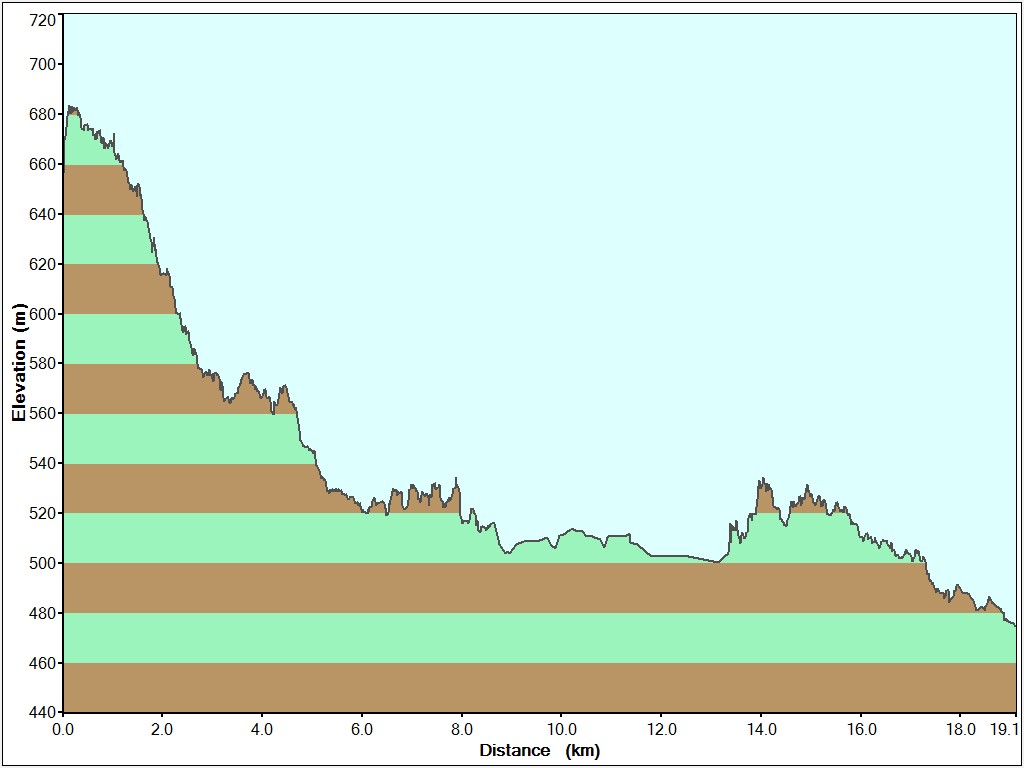Select the Elevation (m) axis title
This screenshot has width=1024, height=768.
[x=19, y=362]
